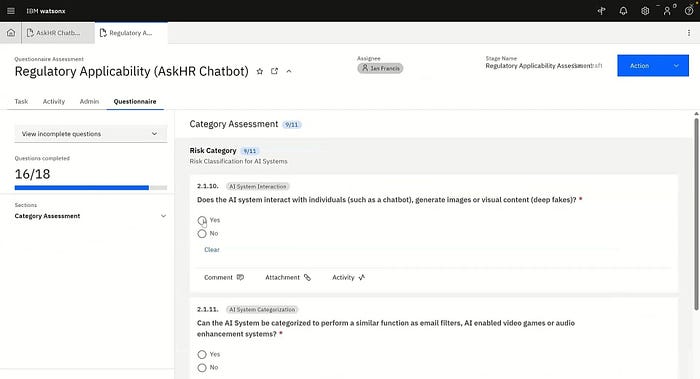Select No for question 2.1.11

pos(202,368)
